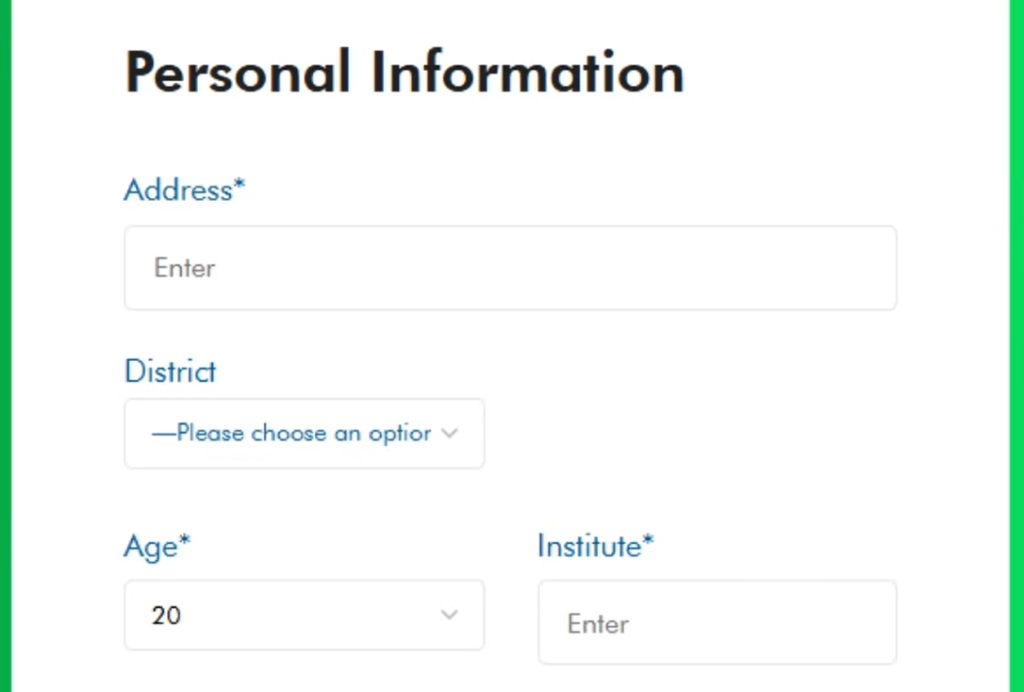Click the Address input field
This screenshot has height=692, width=1024.
coord(510,268)
